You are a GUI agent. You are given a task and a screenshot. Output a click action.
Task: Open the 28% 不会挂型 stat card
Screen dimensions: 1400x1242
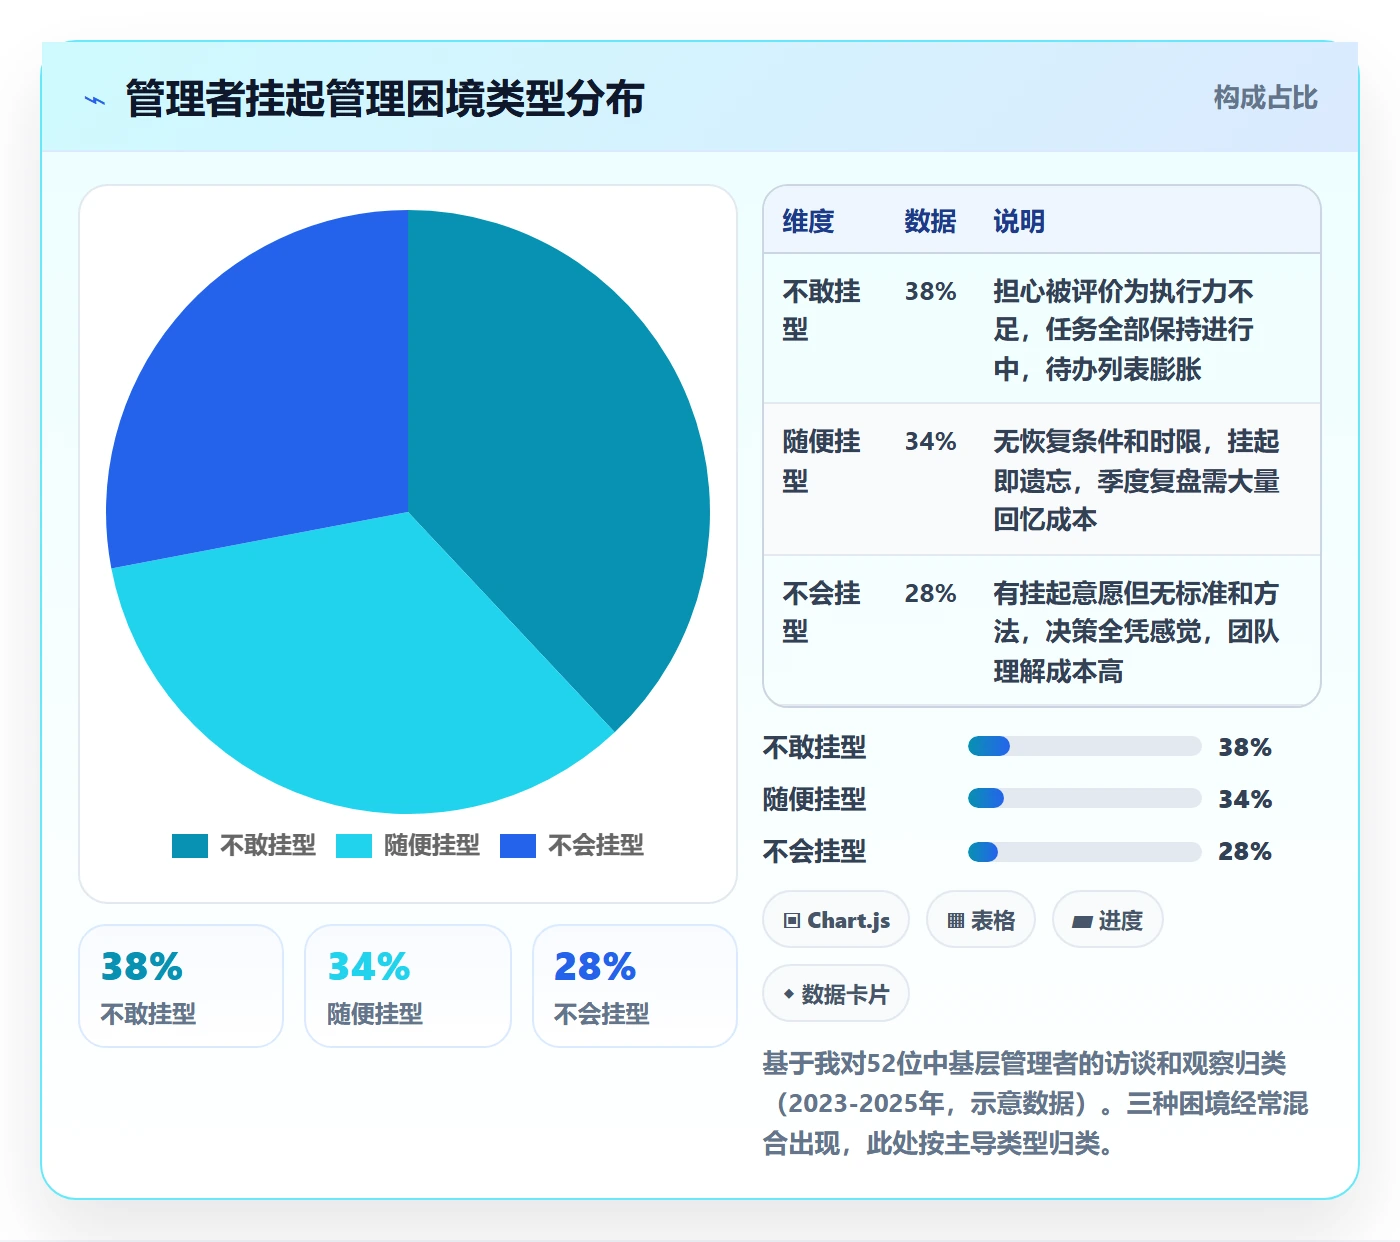click(x=635, y=986)
